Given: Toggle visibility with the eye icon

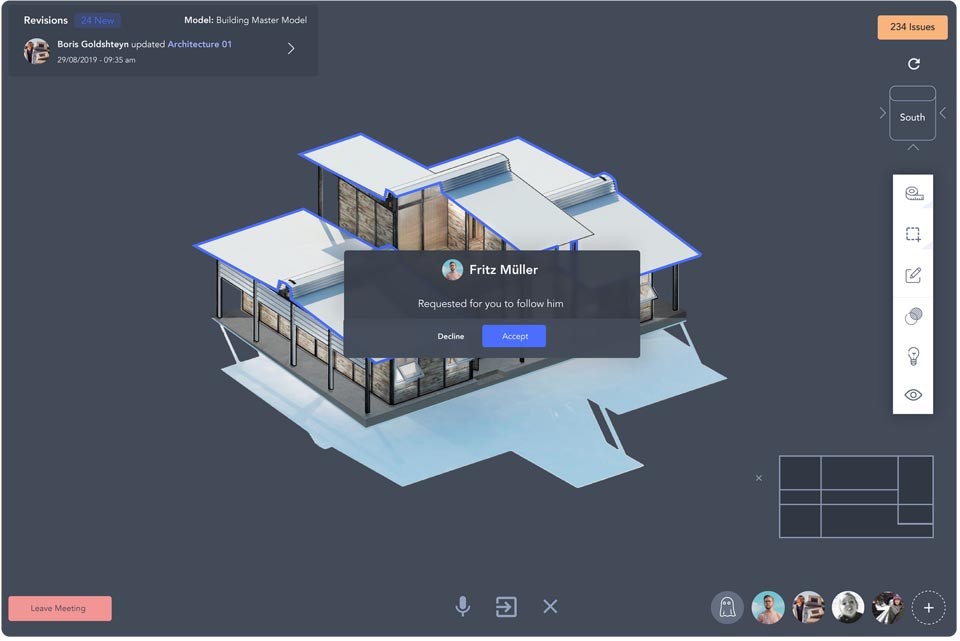Looking at the screenshot, I should click(x=913, y=395).
